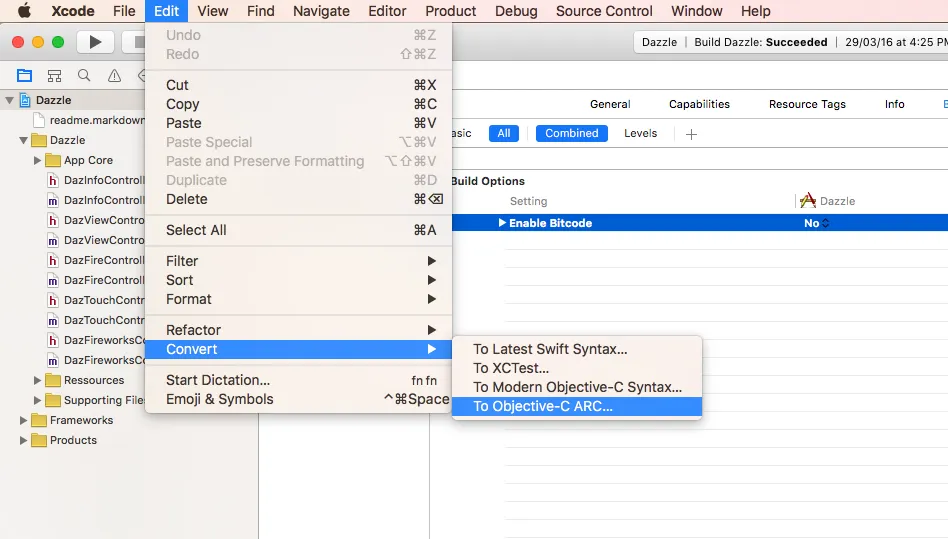Choose Select All in Edit menu
This screenshot has height=539, width=948.
(299, 230)
